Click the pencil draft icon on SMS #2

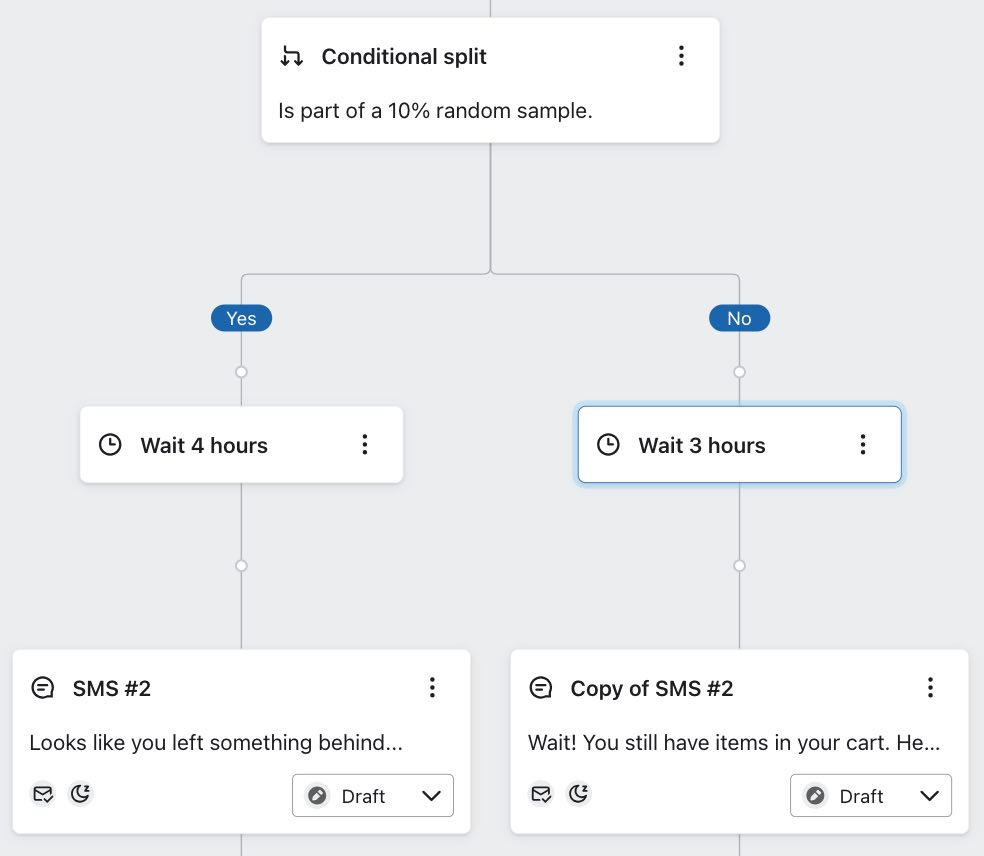[317, 796]
